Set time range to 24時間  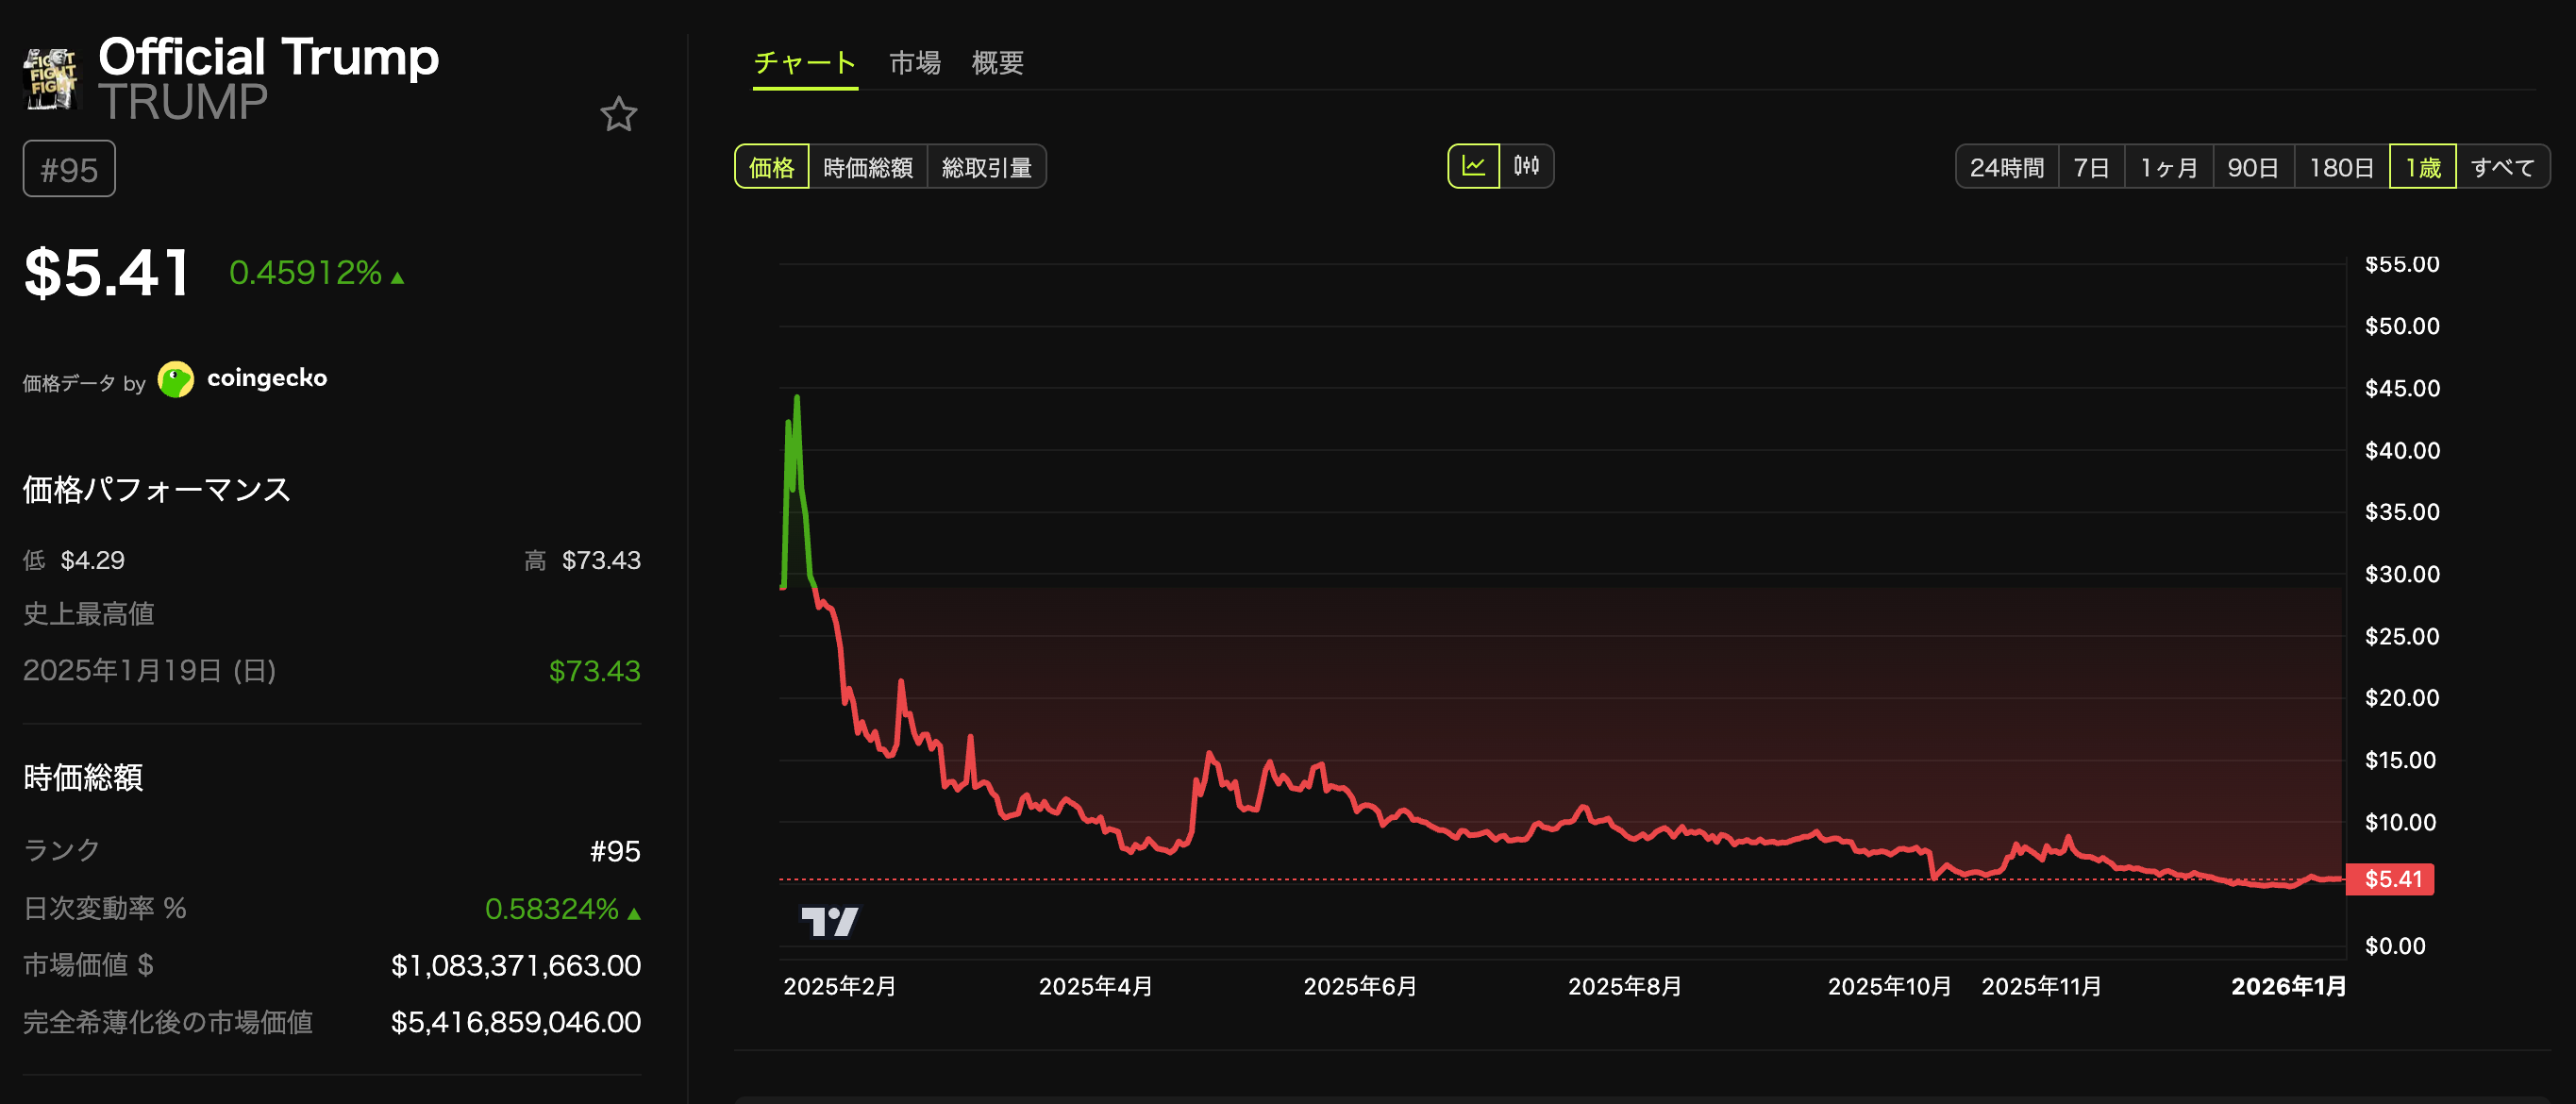click(2006, 167)
